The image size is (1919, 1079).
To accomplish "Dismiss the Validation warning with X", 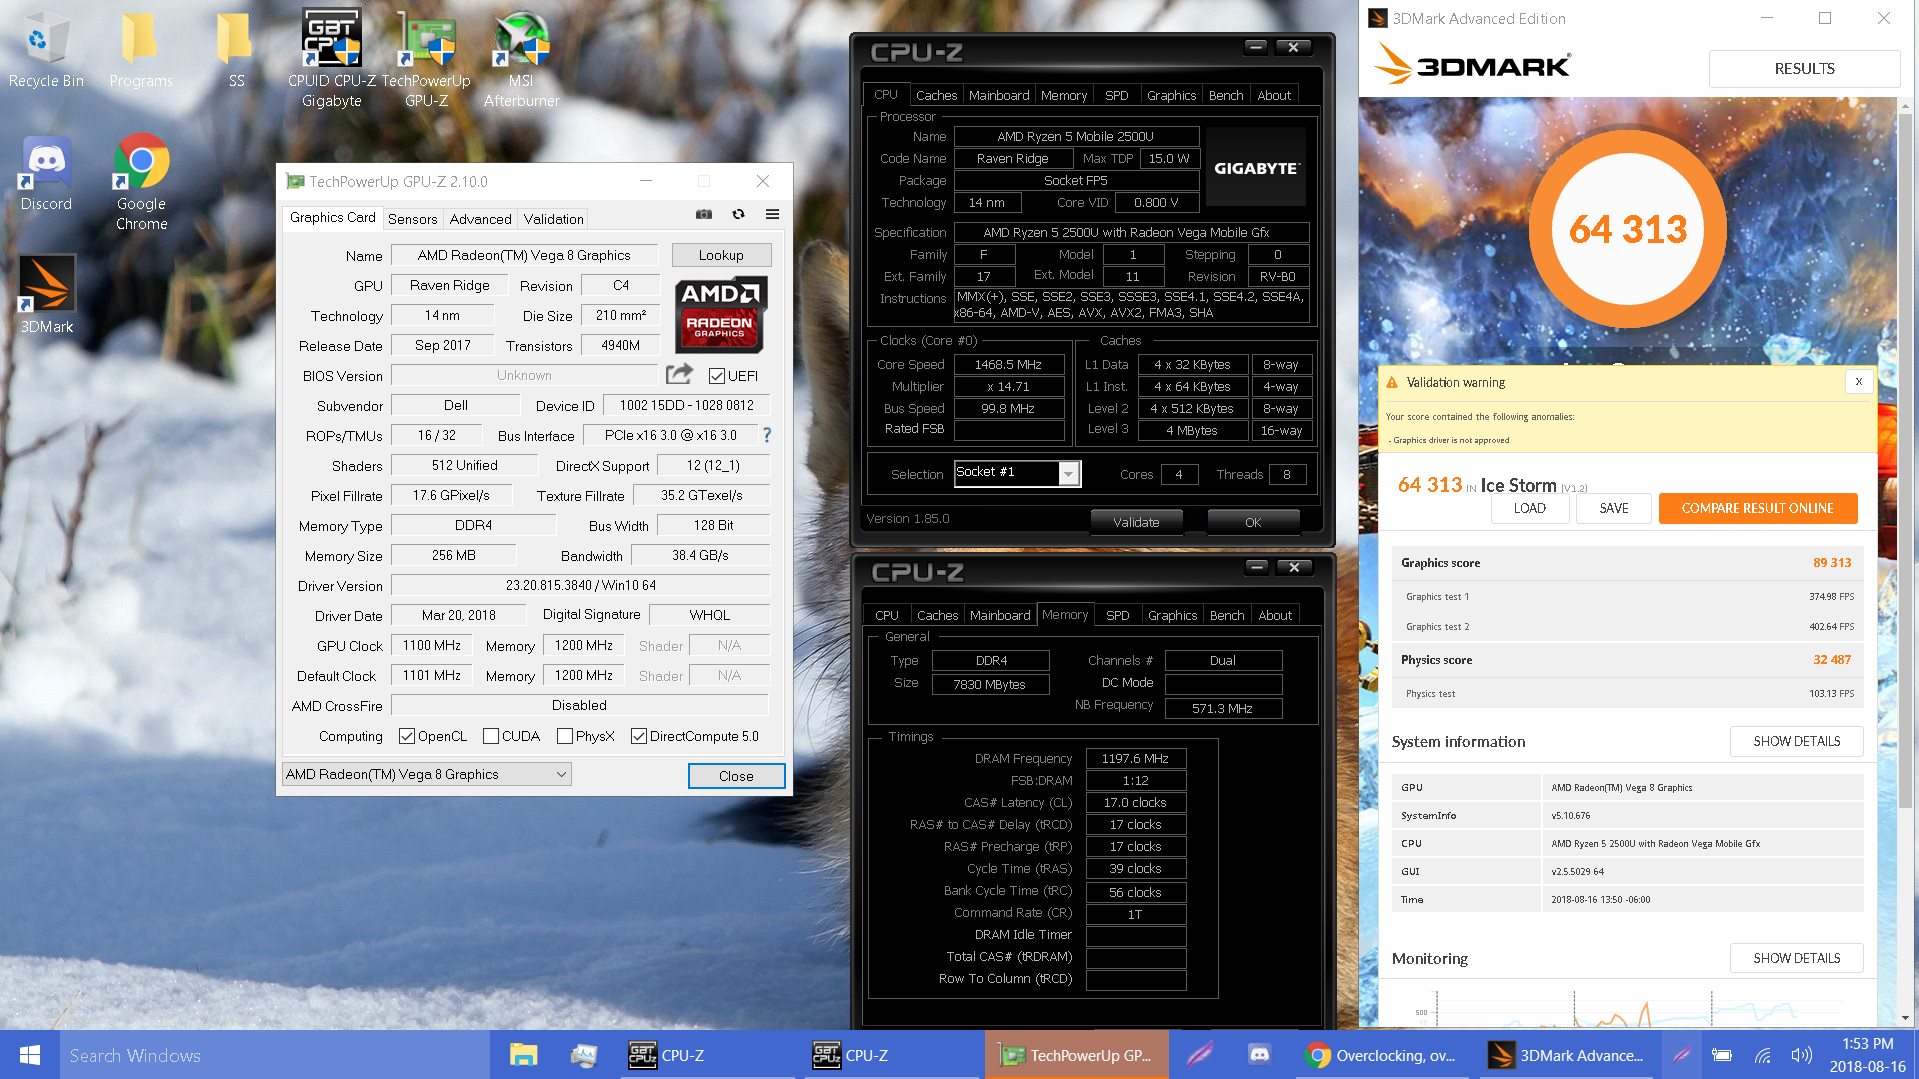I will (1859, 382).
